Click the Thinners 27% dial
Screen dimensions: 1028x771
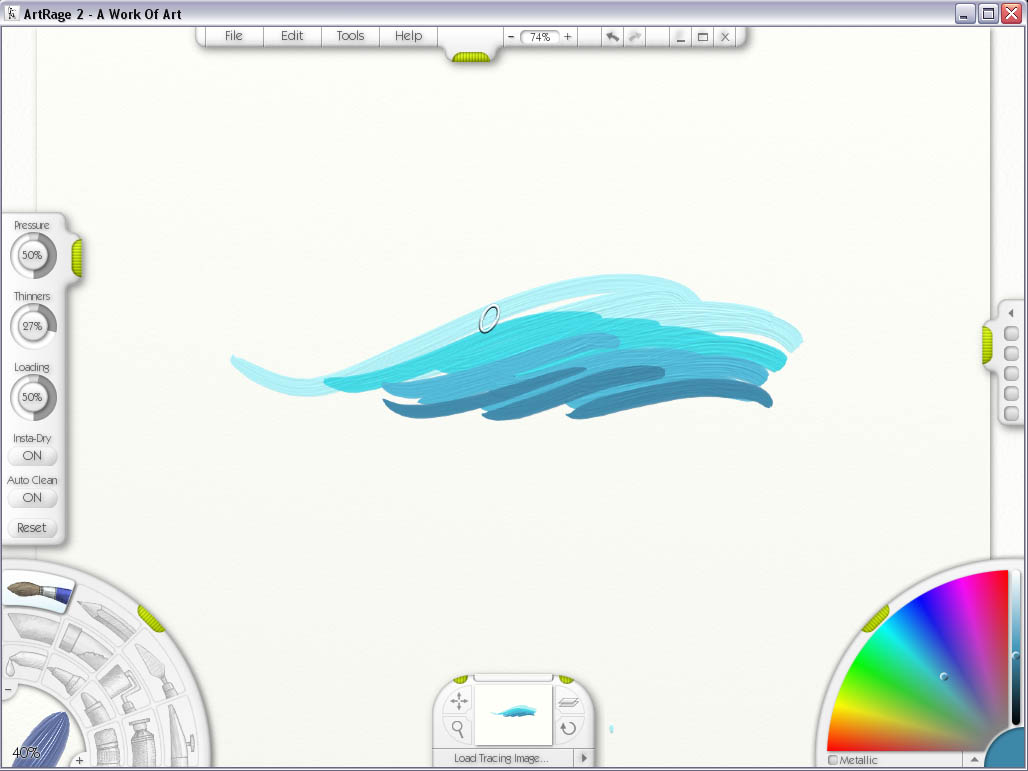pos(33,326)
